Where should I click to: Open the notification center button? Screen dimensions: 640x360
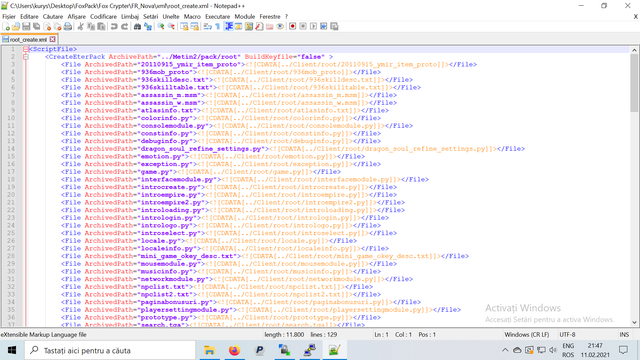click(623, 350)
